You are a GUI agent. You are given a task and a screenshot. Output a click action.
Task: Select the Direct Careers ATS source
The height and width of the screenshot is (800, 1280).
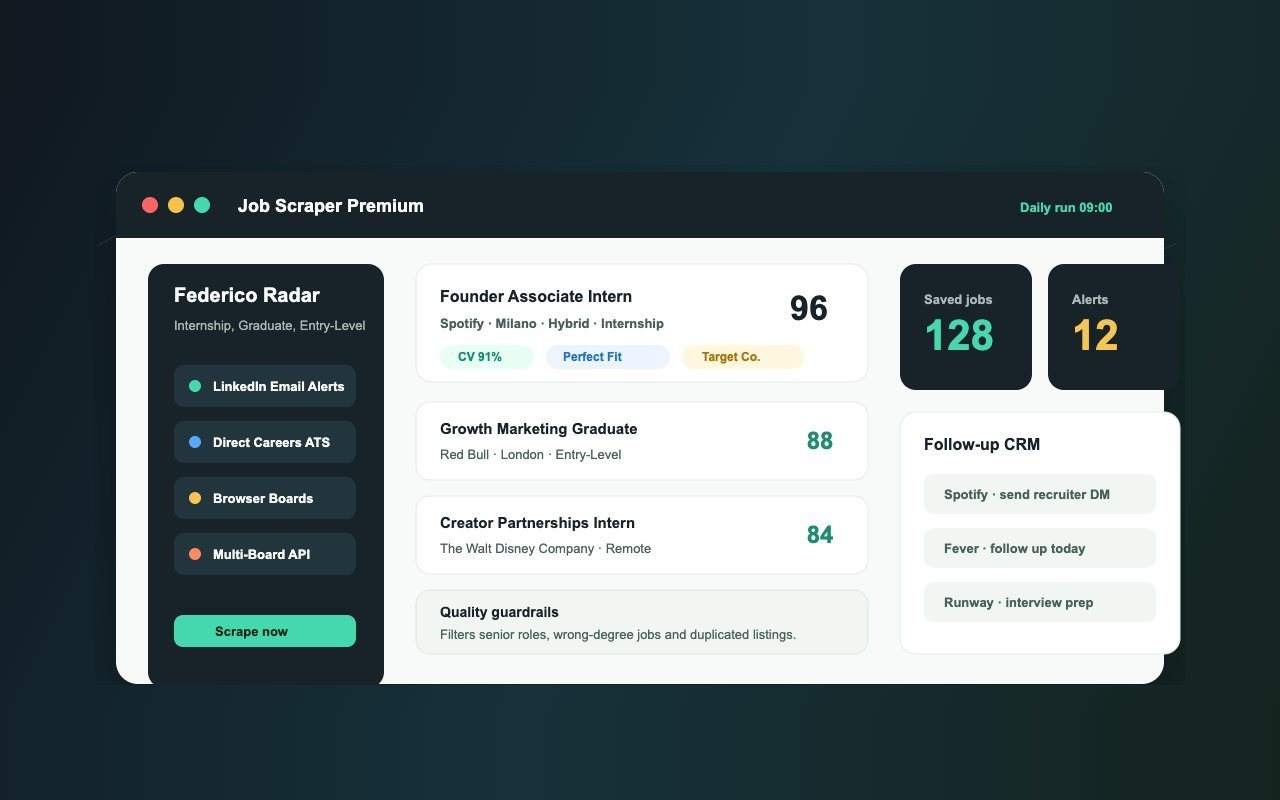coord(265,442)
